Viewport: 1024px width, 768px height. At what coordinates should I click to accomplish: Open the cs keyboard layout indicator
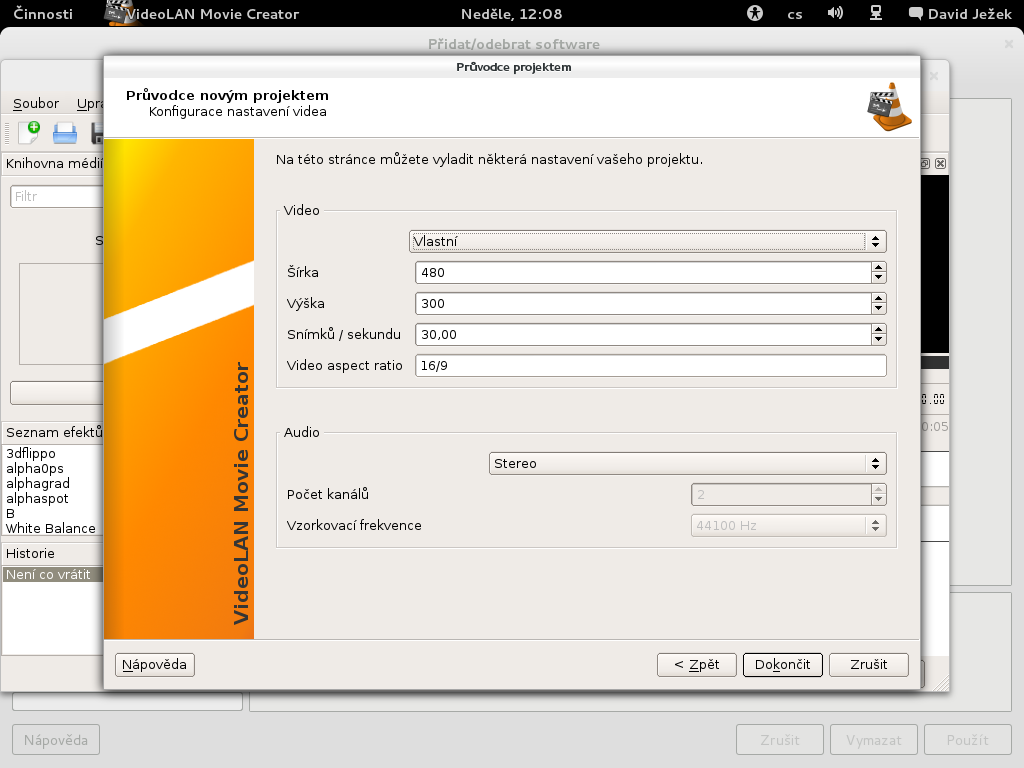coord(795,14)
